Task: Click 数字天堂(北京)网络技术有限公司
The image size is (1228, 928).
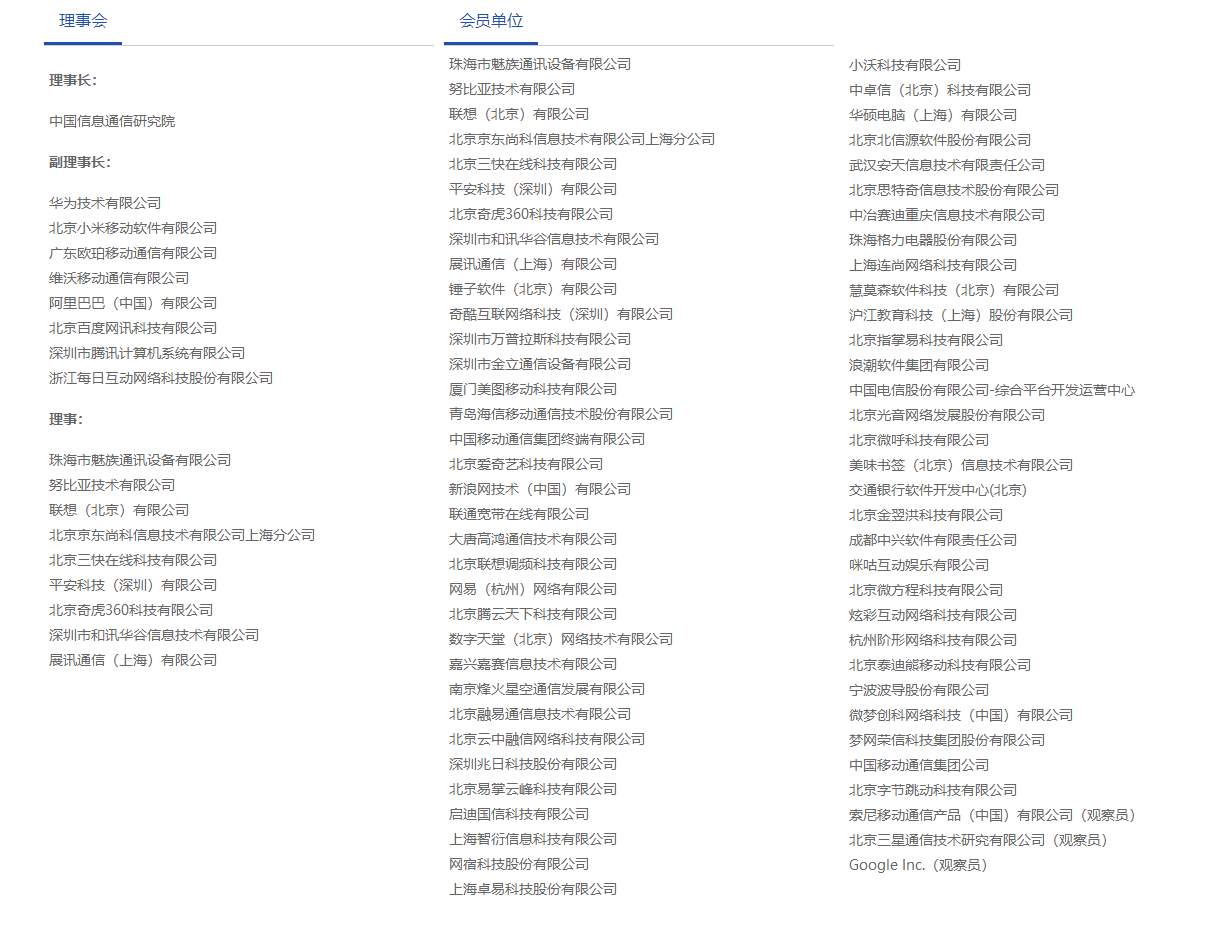Action: 561,639
